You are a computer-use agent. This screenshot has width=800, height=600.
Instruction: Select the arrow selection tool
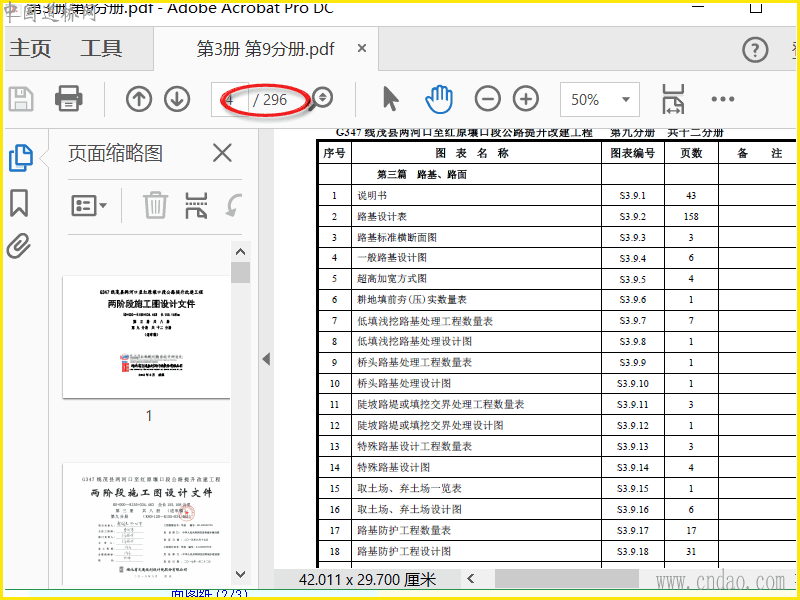[x=390, y=98]
